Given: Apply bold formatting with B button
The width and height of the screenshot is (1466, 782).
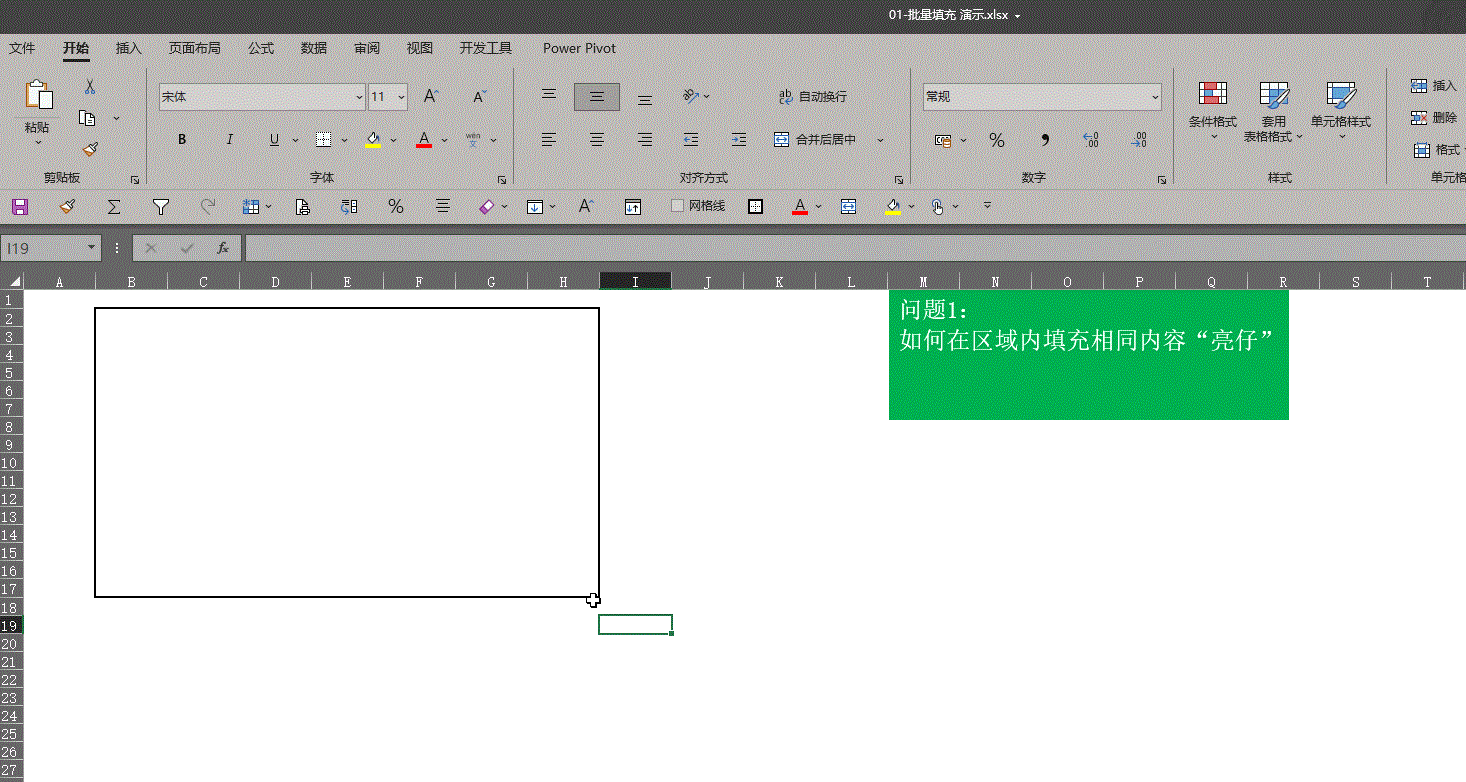Looking at the screenshot, I should (182, 140).
